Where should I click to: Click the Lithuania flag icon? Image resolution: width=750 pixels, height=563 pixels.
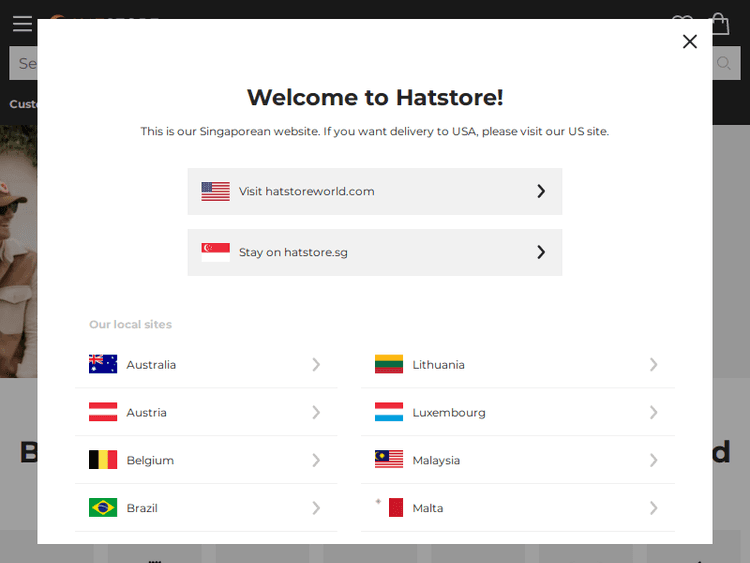(389, 364)
